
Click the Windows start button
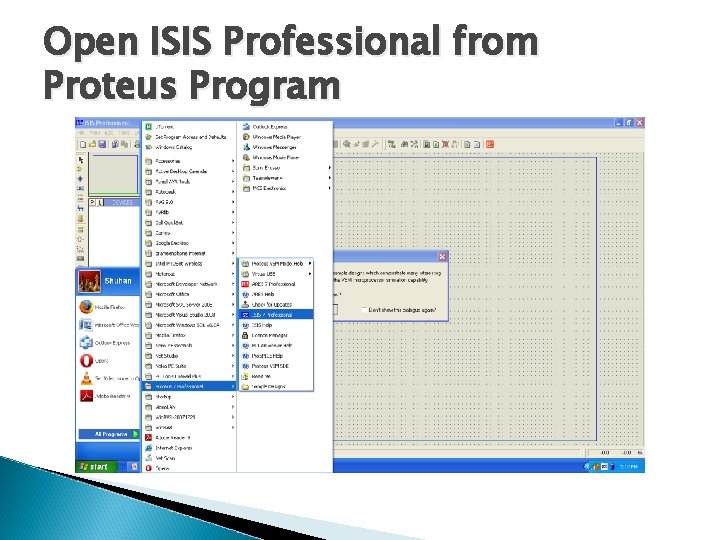[x=95, y=467]
